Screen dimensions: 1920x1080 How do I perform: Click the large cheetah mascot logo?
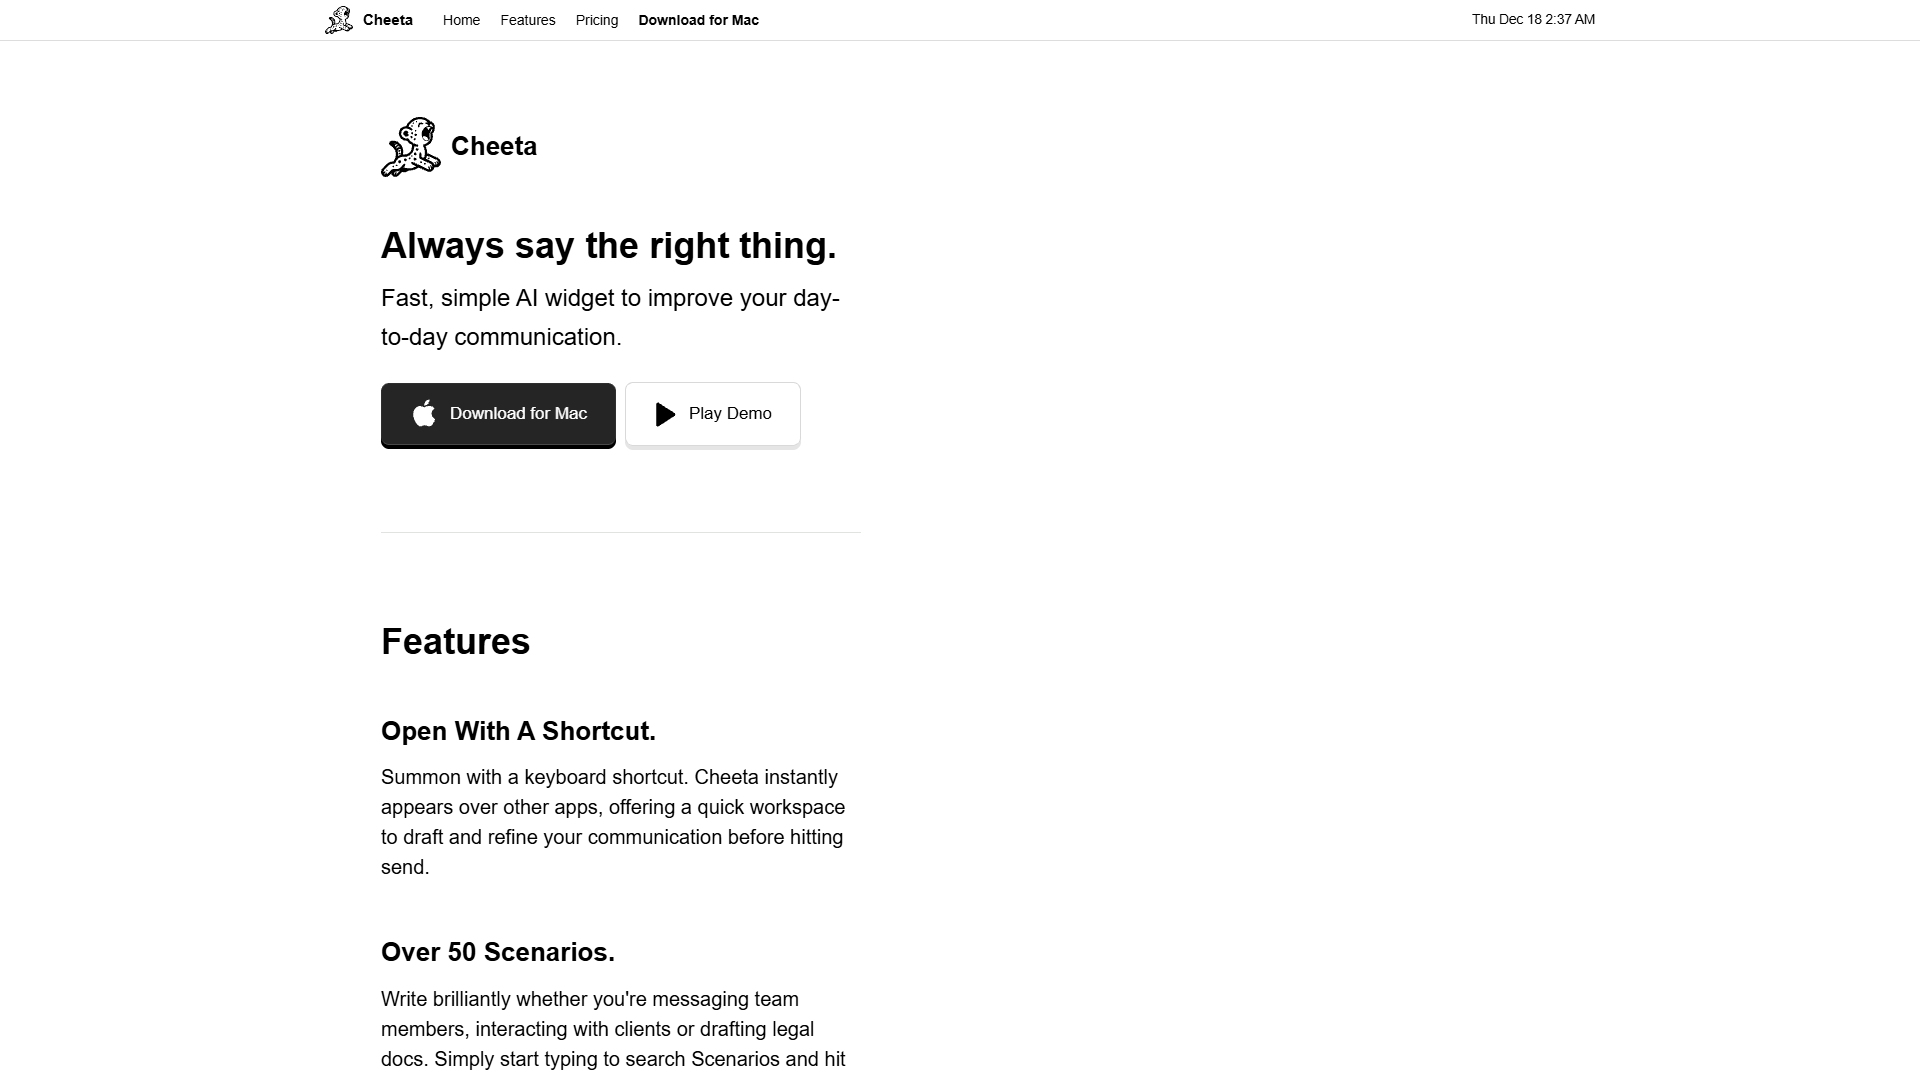tap(411, 147)
